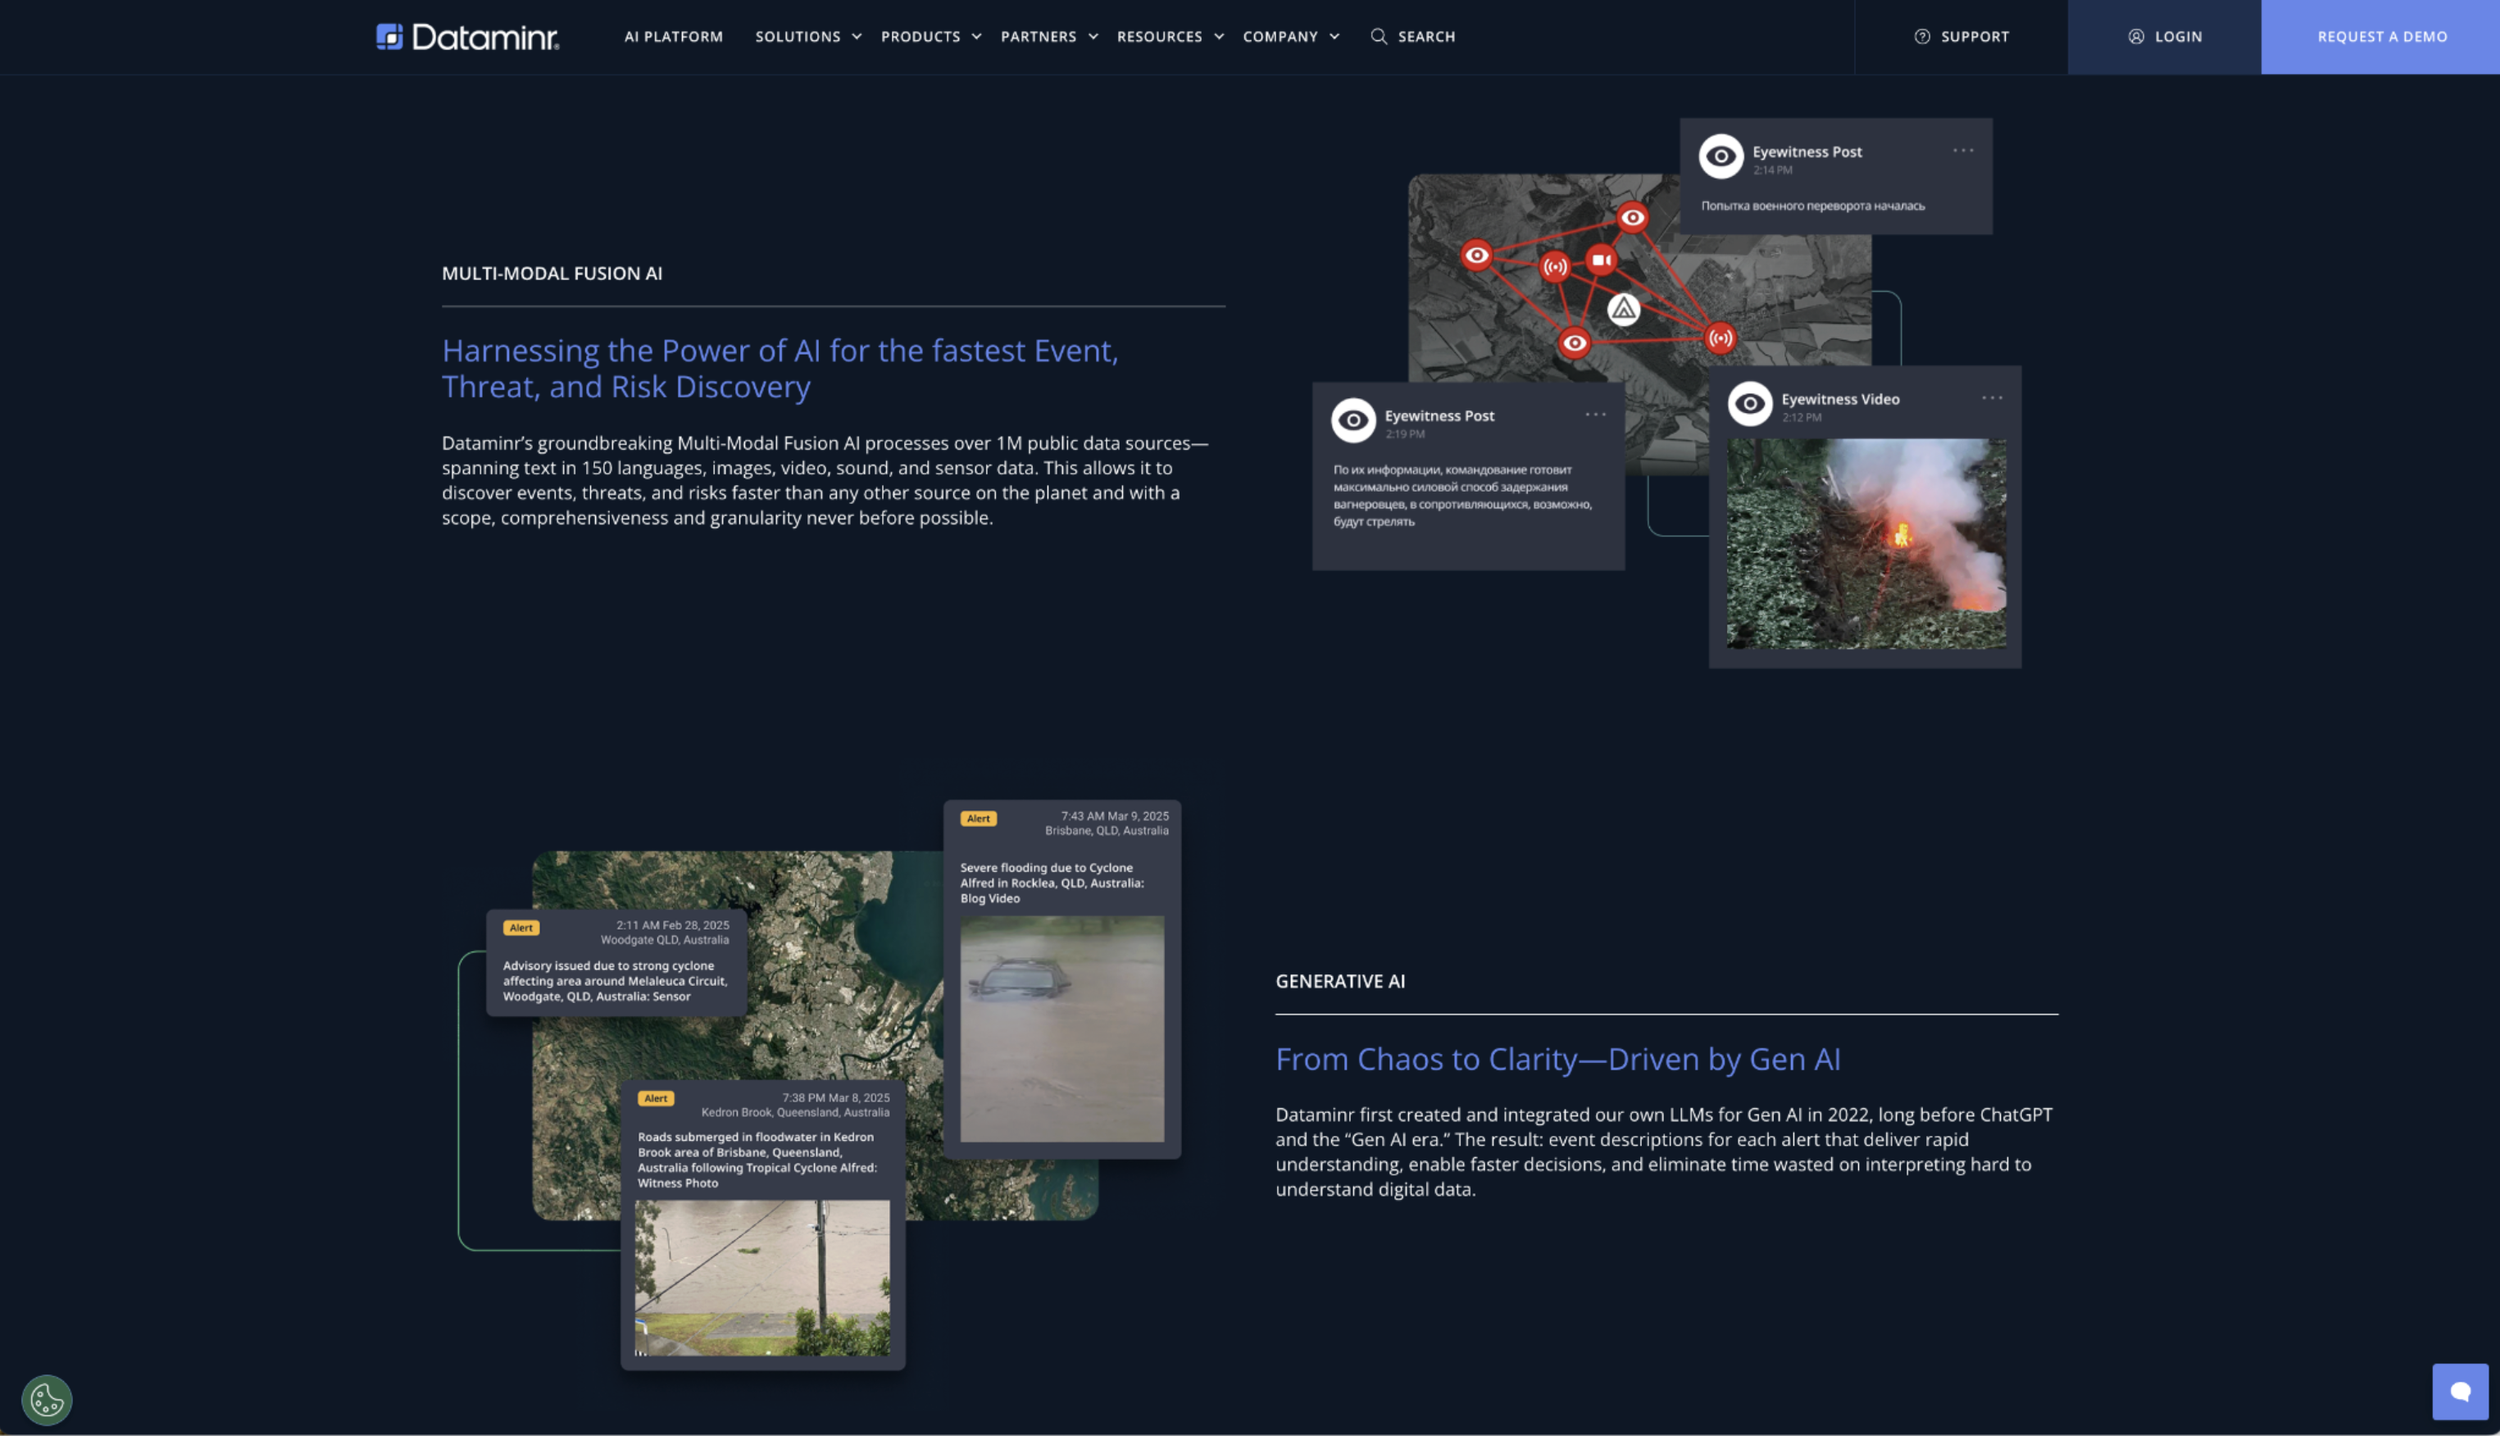Open the Resources menu label
Viewport: 2500px width, 1439px height.
[1159, 37]
